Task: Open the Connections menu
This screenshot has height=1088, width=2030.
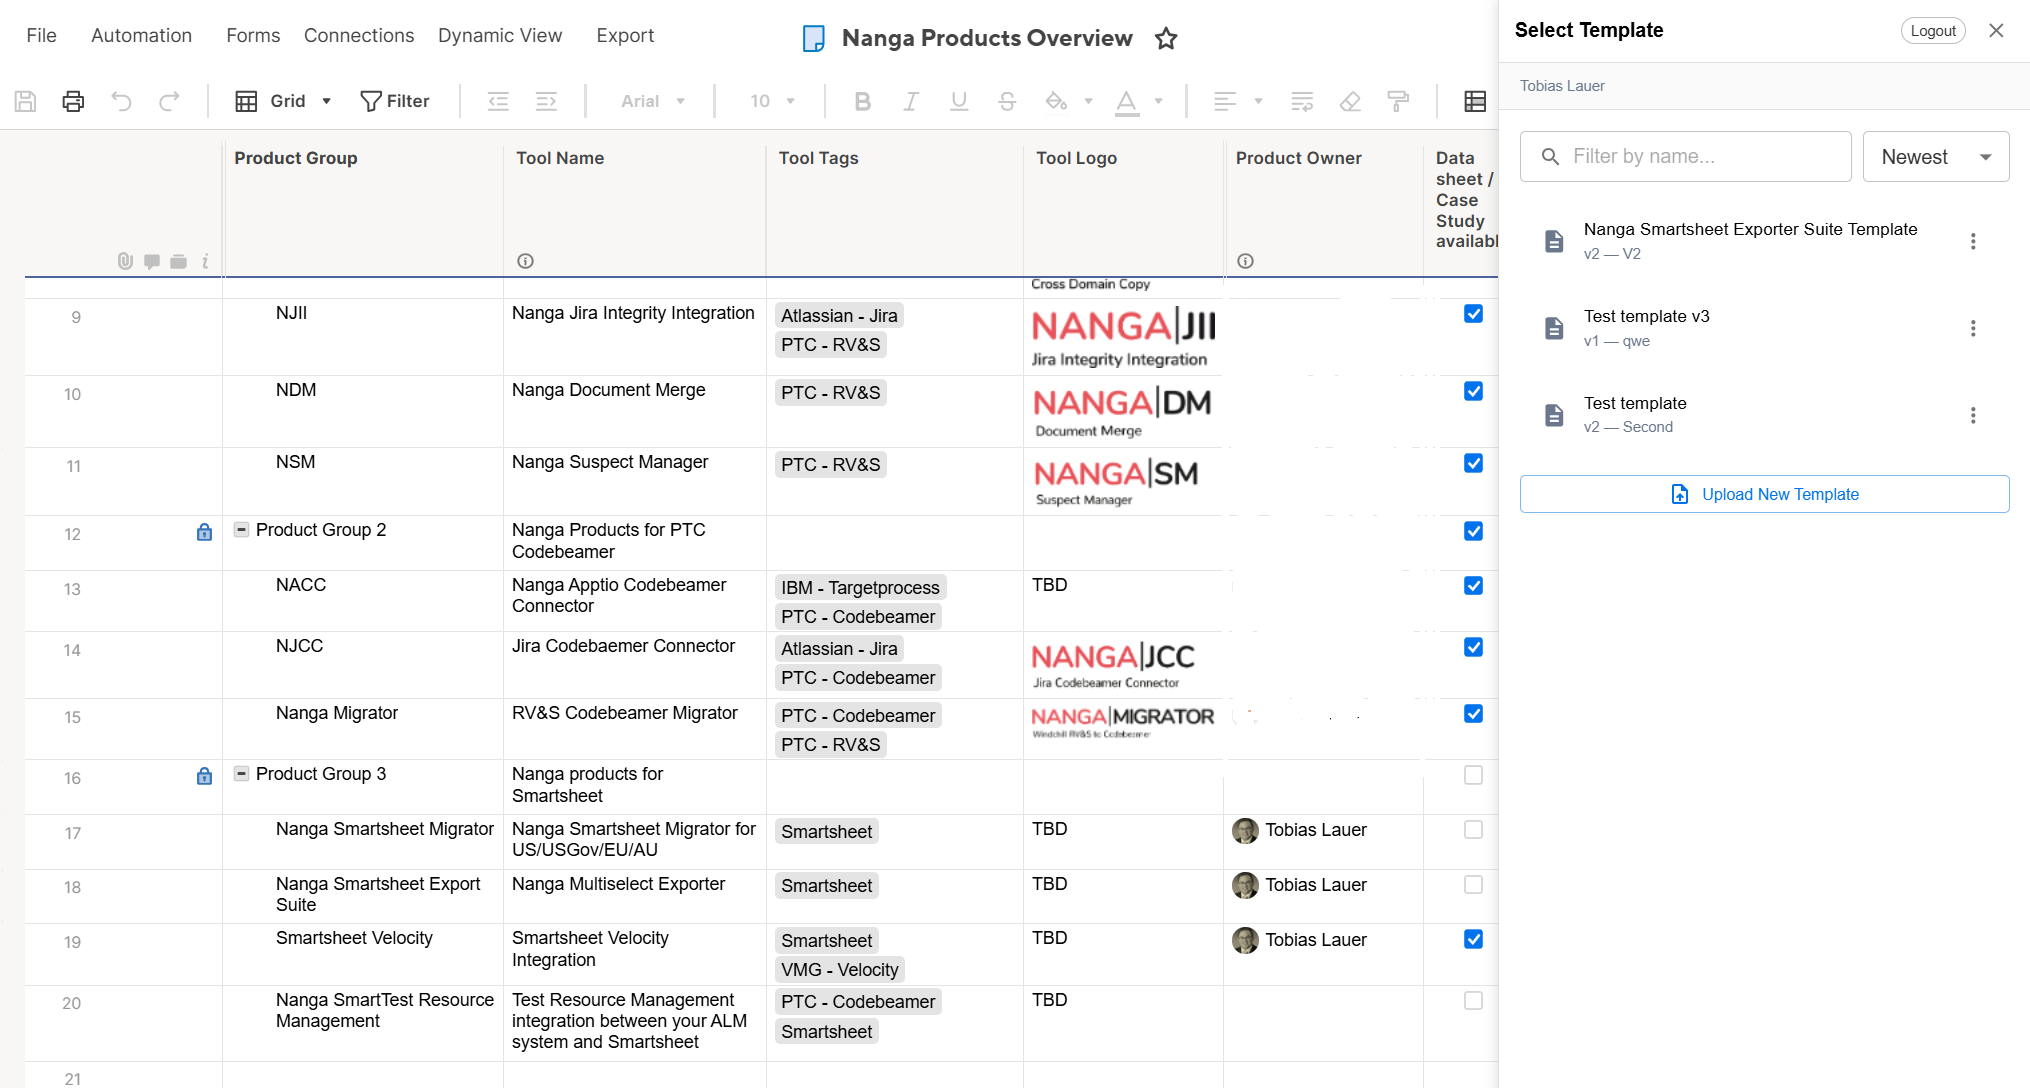Action: 359,36
